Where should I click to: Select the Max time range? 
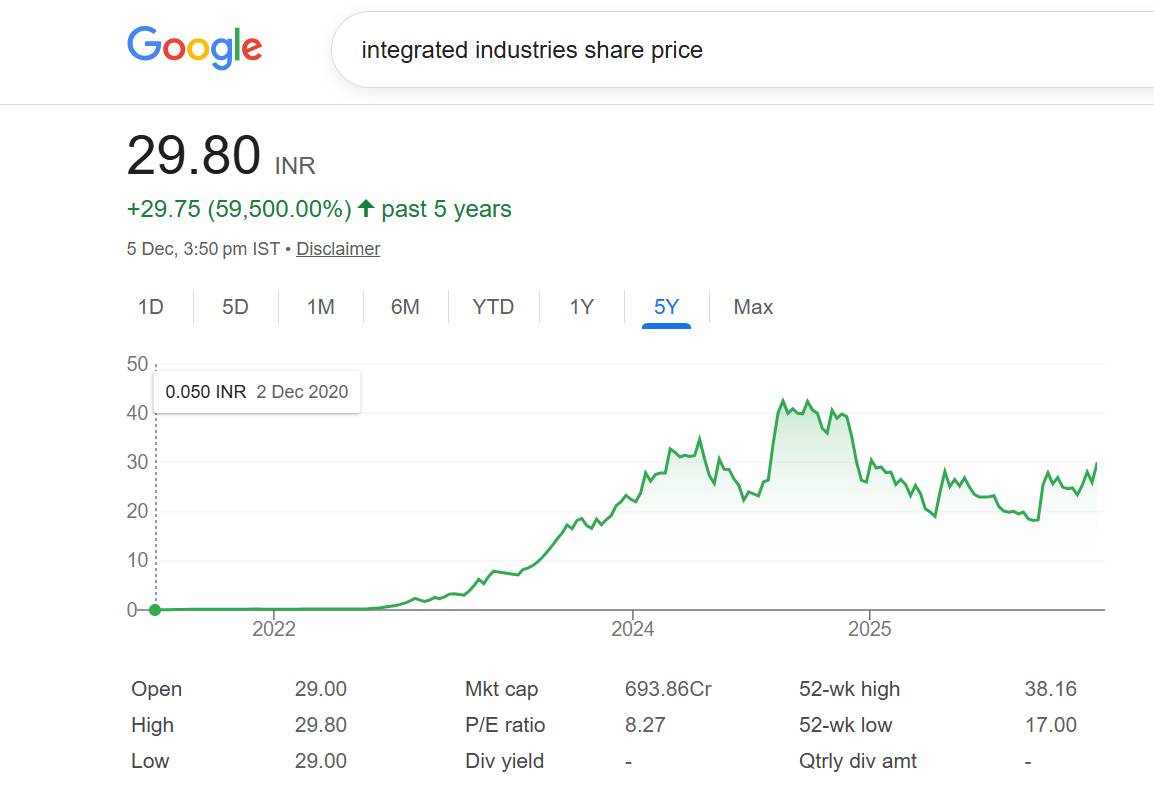pyautogui.click(x=752, y=307)
